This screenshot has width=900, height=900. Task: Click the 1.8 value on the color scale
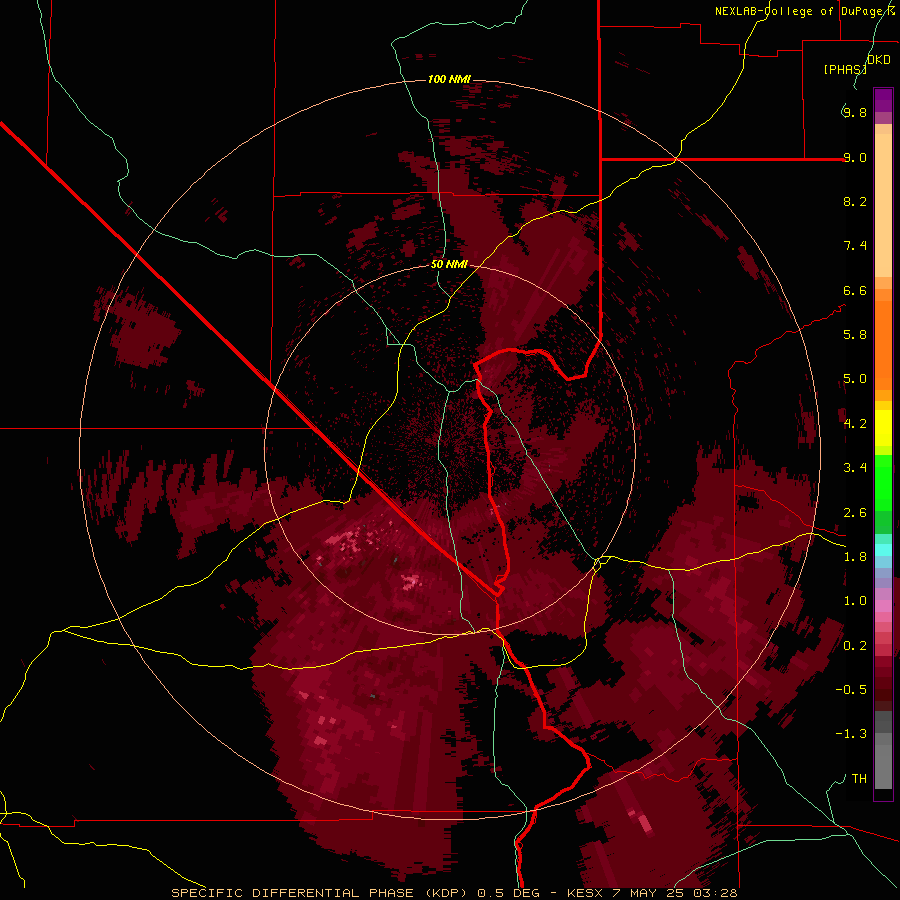pyautogui.click(x=855, y=556)
